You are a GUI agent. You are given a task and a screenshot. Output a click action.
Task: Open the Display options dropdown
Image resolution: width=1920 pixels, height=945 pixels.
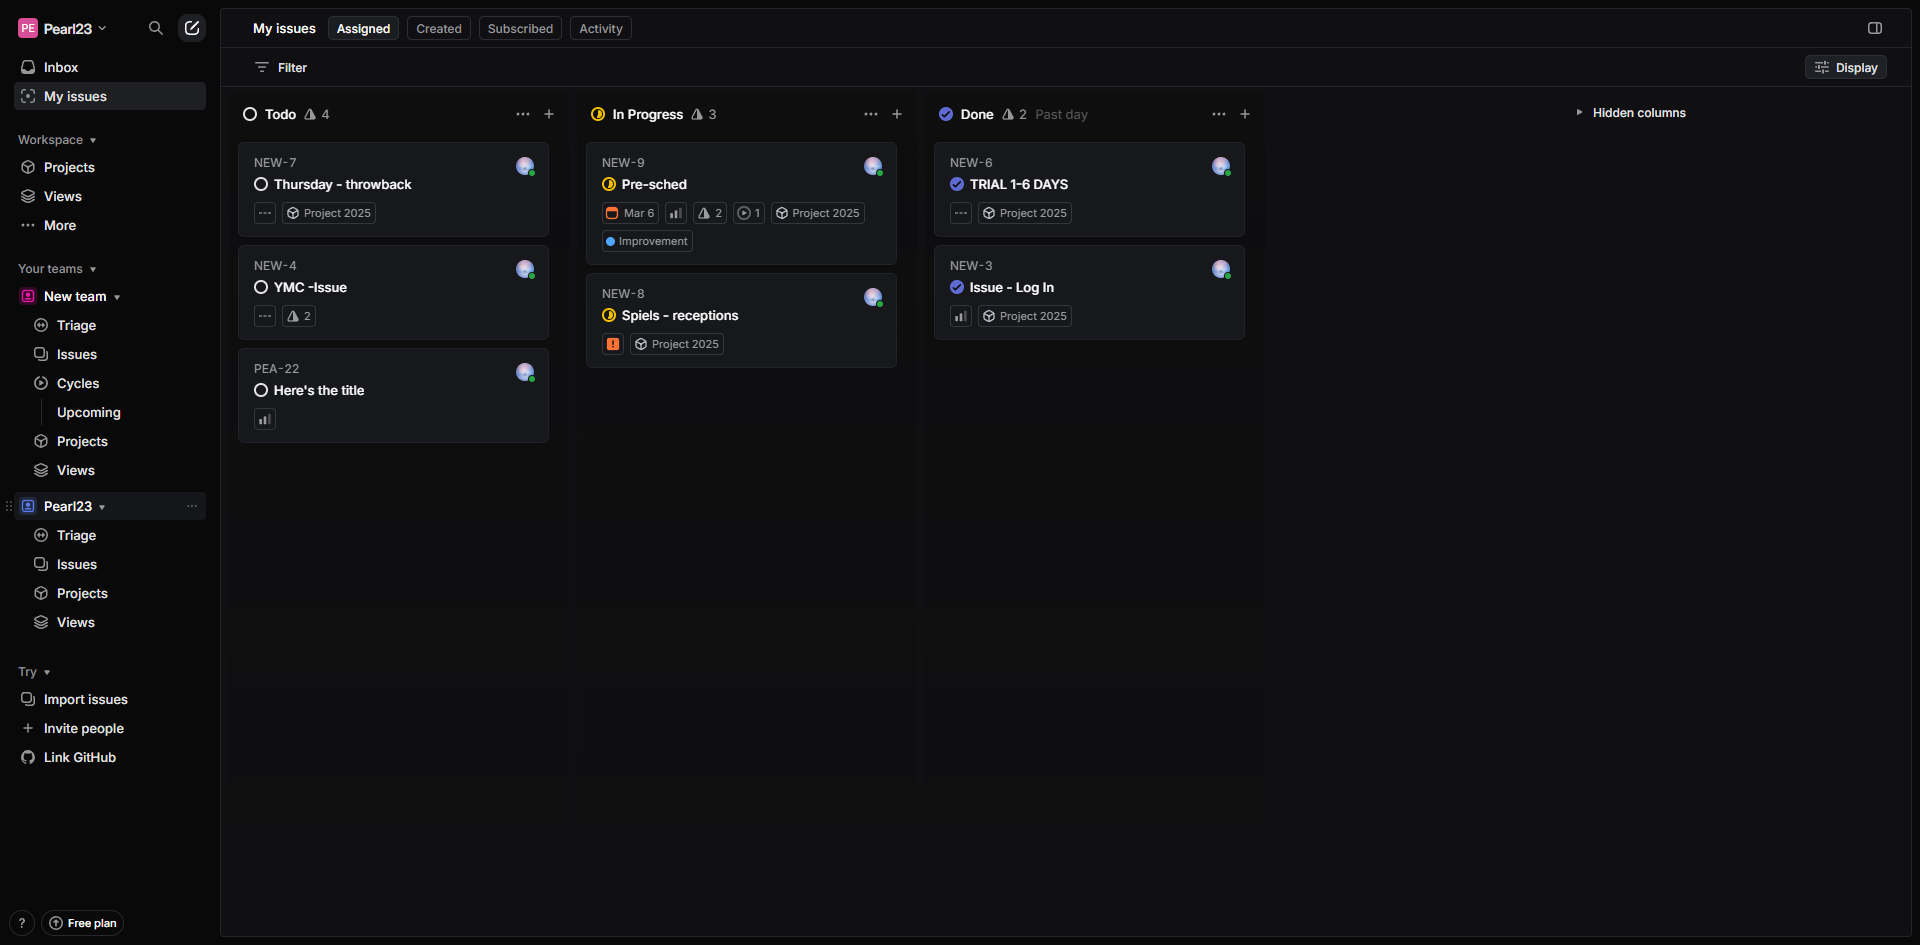tap(1846, 67)
